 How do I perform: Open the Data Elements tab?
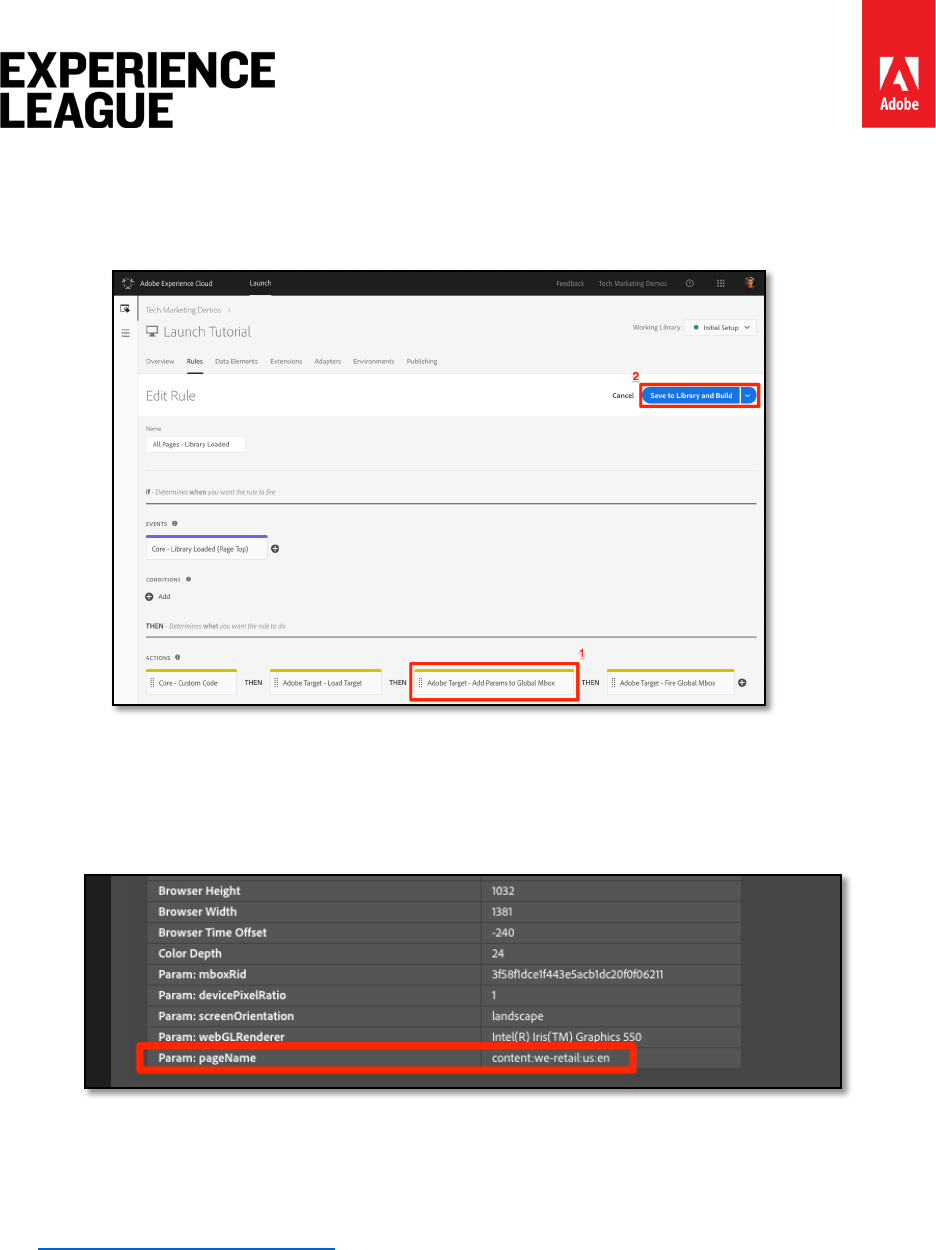(x=236, y=361)
